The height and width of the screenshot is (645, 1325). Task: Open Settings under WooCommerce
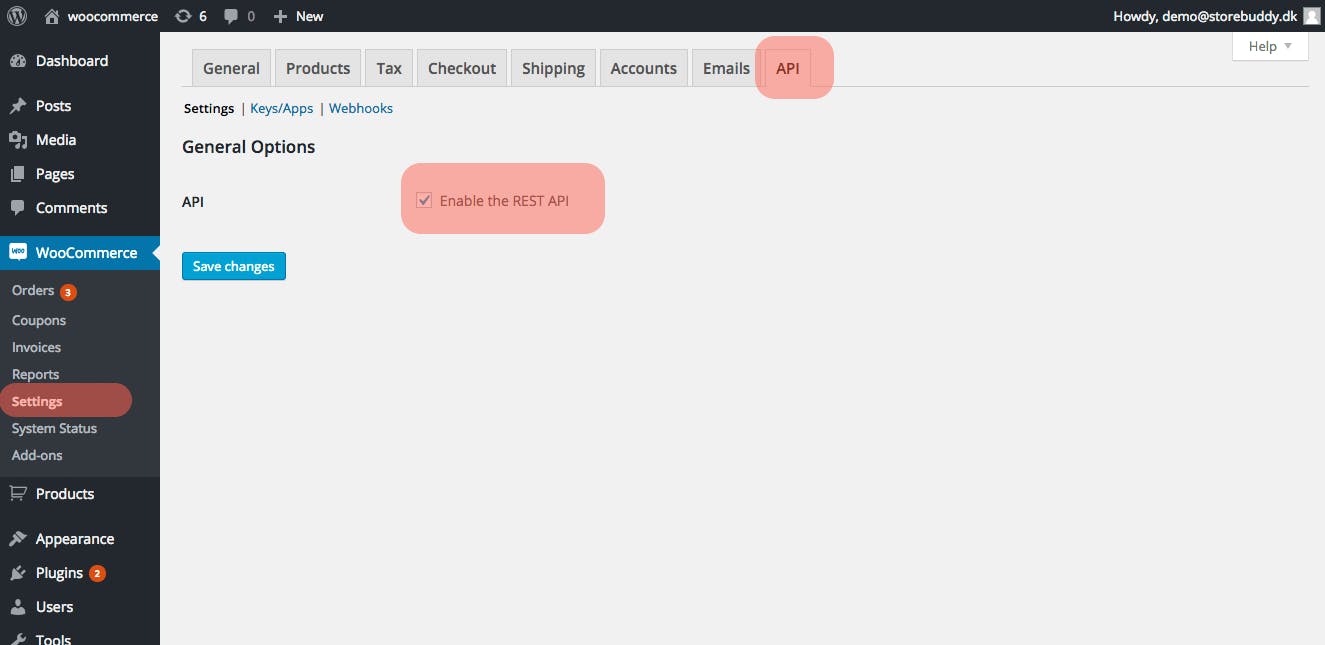point(37,401)
